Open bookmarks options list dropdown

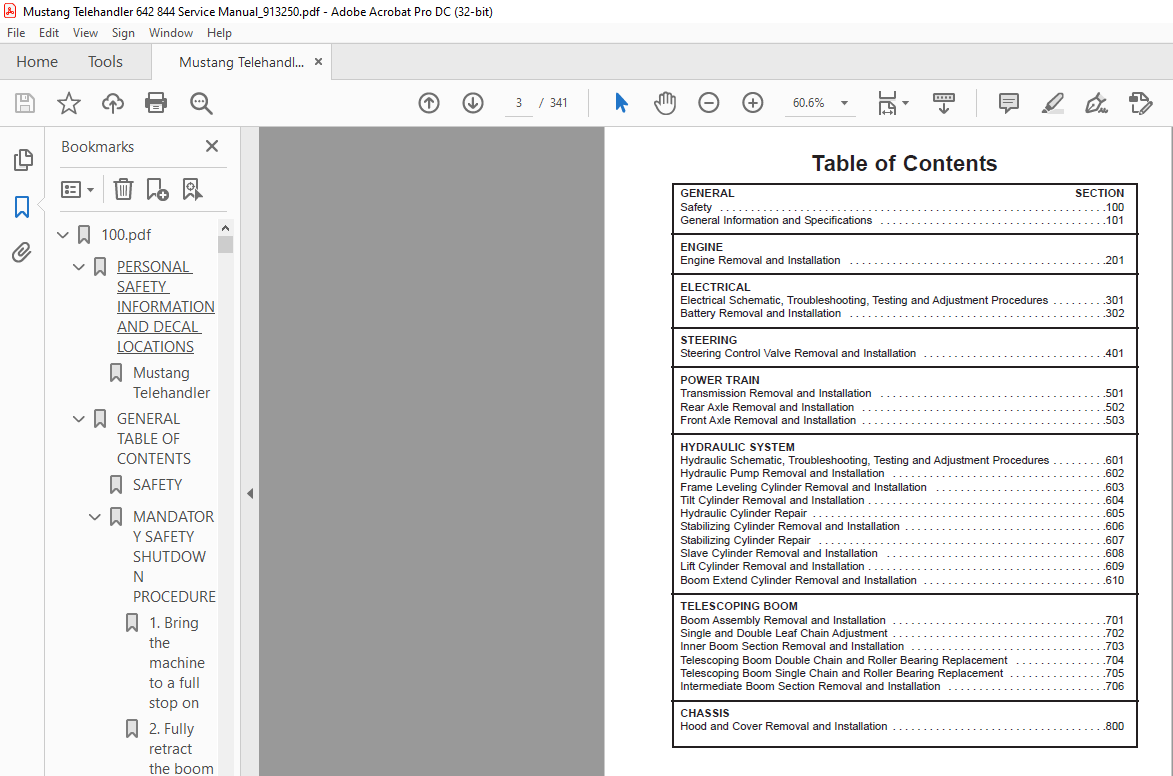77,189
